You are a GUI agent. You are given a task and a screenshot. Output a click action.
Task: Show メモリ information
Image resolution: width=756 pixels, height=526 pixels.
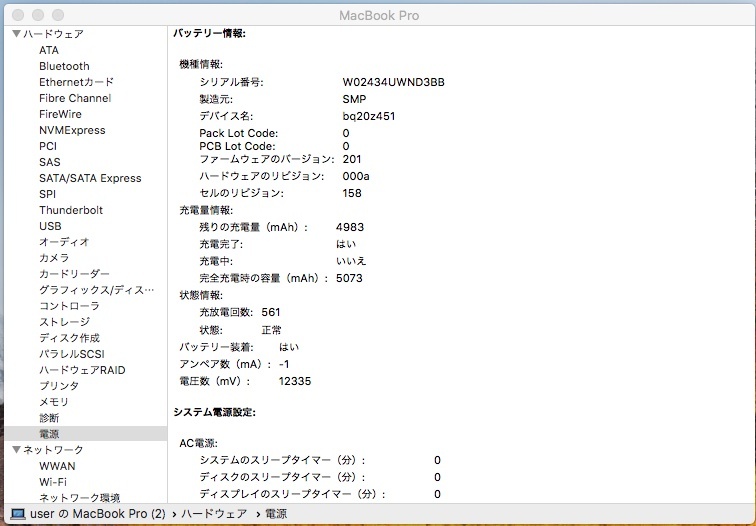click(54, 402)
